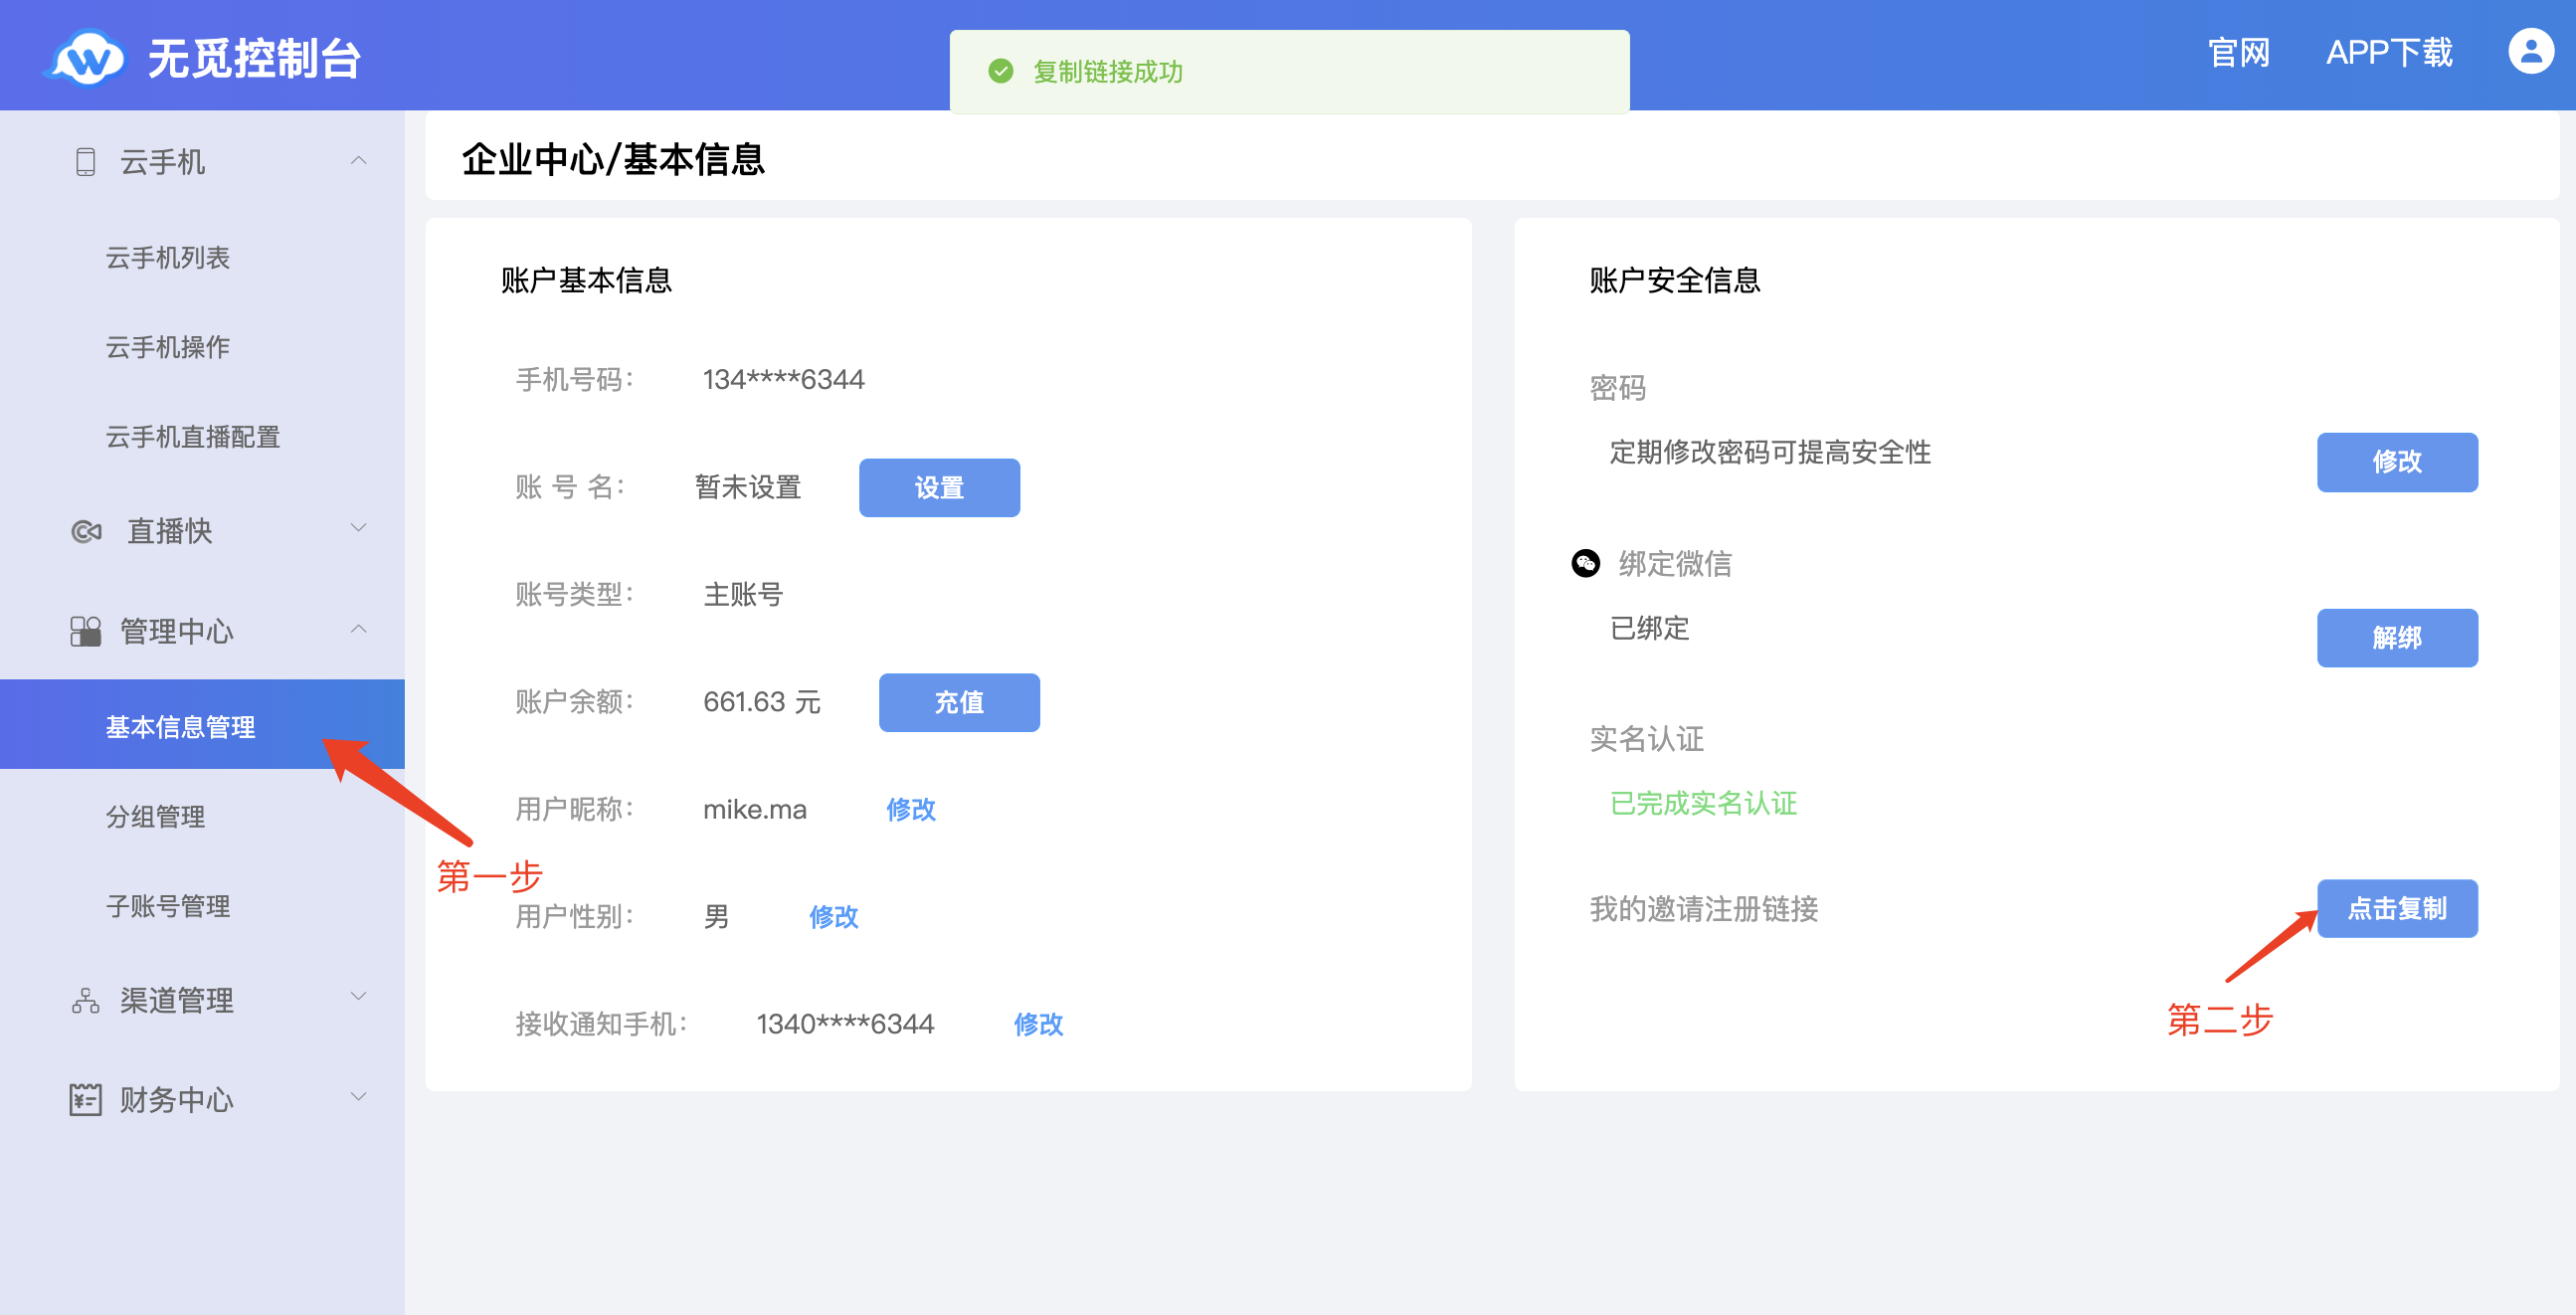This screenshot has width=2576, height=1315.
Task: Click 修改 link next to mike.ma nickname
Action: [910, 809]
